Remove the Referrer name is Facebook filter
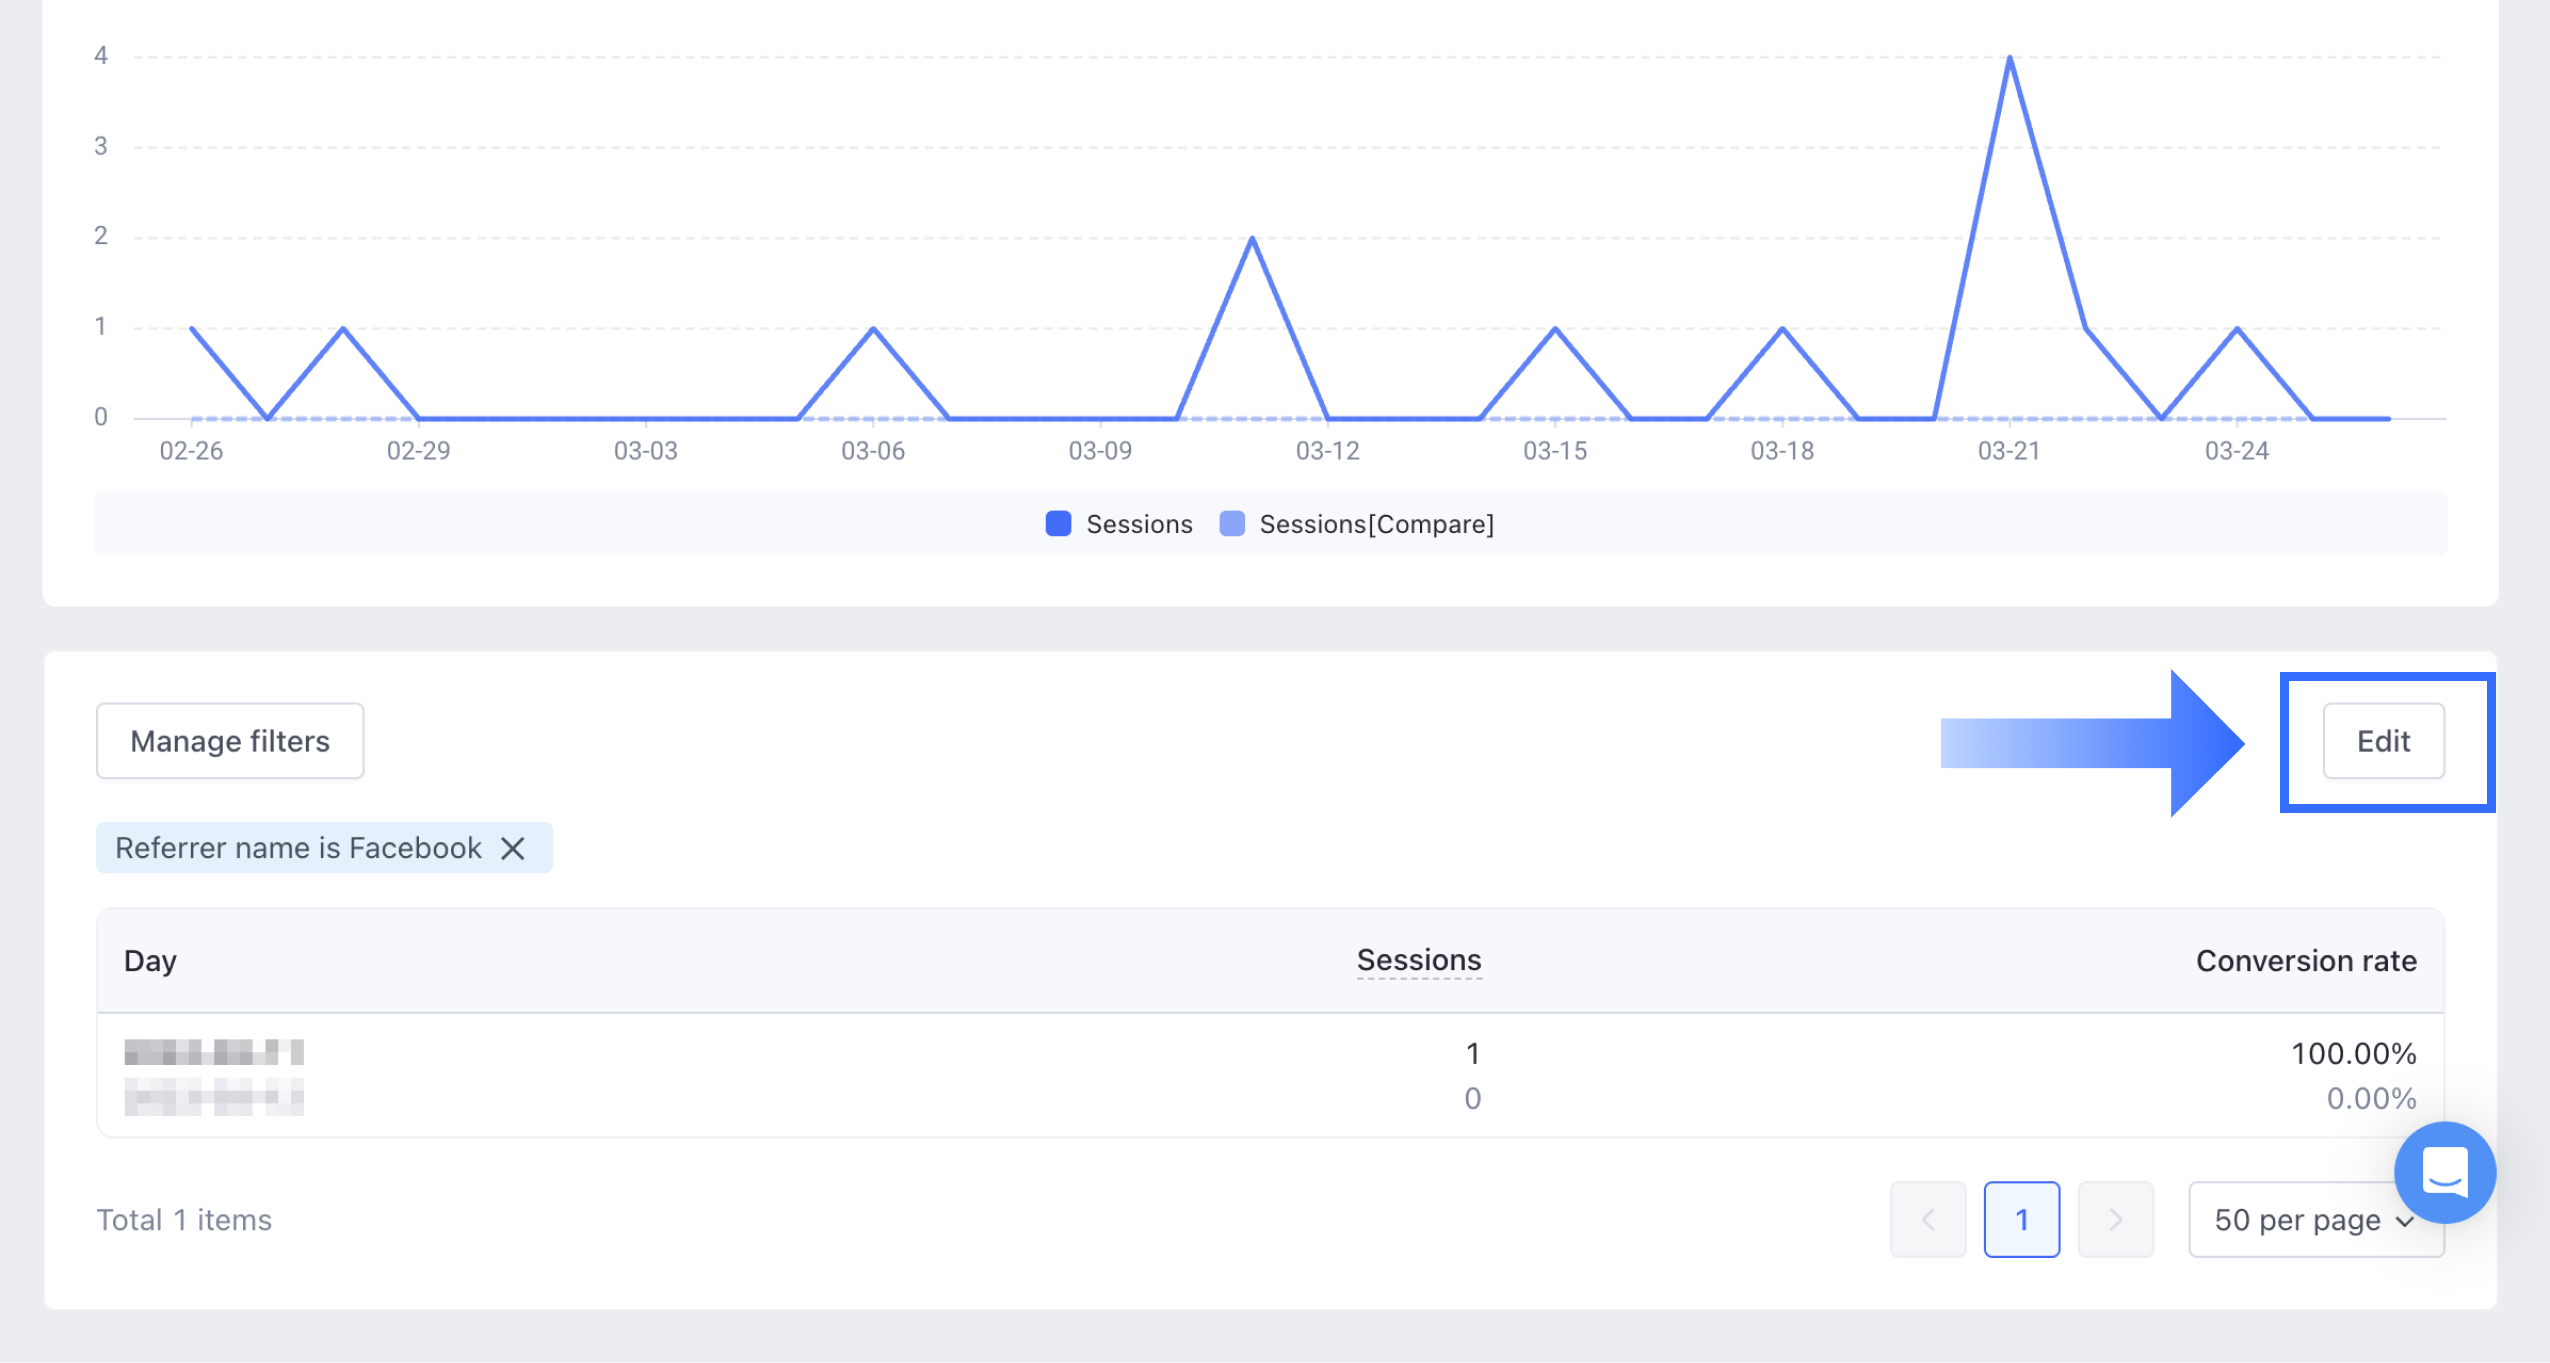The height and width of the screenshot is (1363, 2550). (x=513, y=848)
